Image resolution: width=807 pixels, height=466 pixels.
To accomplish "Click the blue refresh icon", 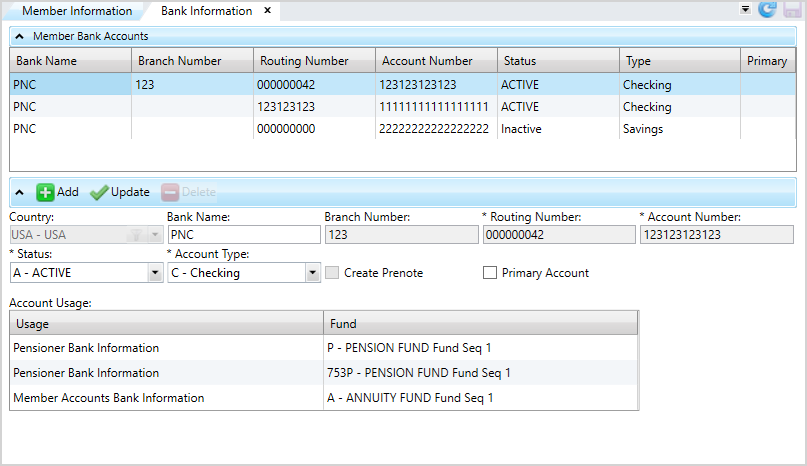I will click(767, 10).
